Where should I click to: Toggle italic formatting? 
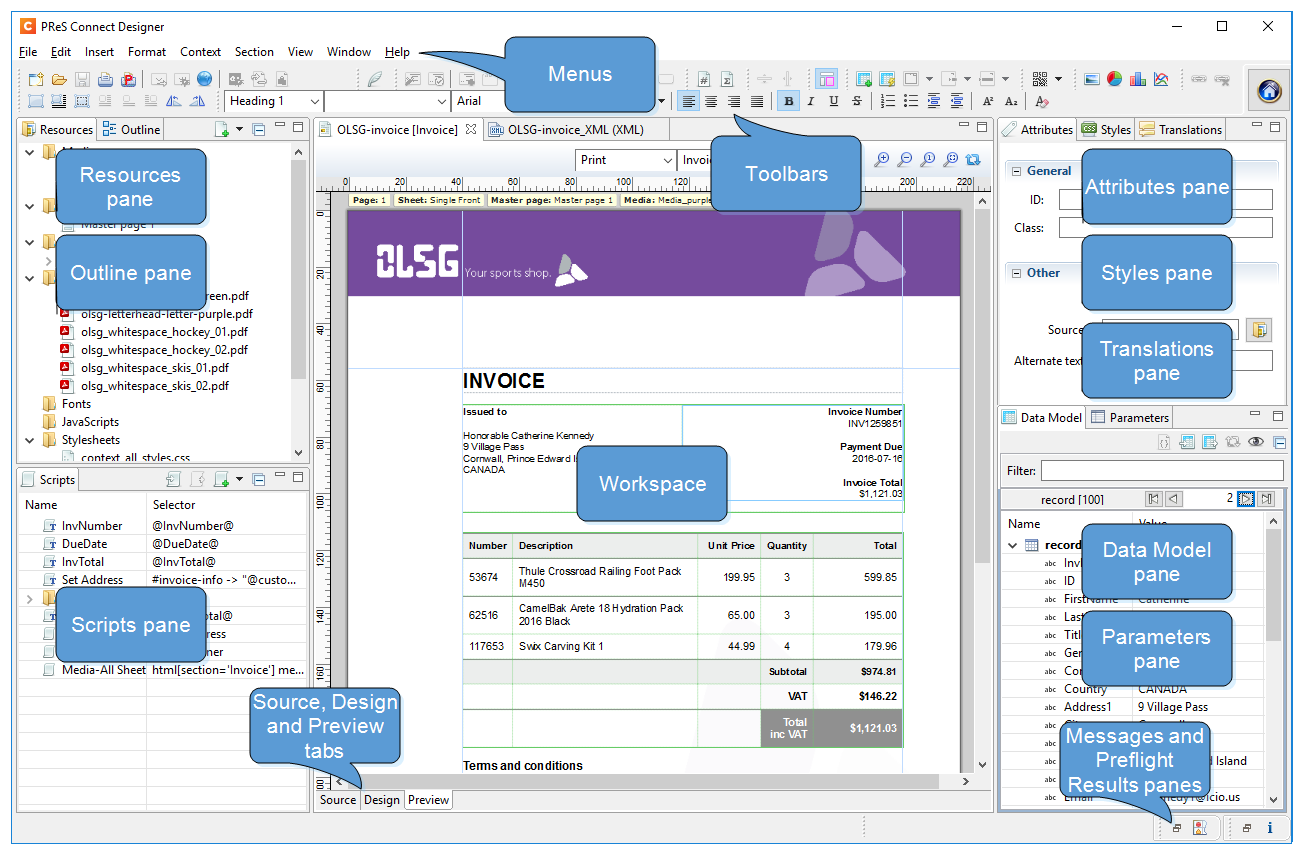[x=811, y=101]
